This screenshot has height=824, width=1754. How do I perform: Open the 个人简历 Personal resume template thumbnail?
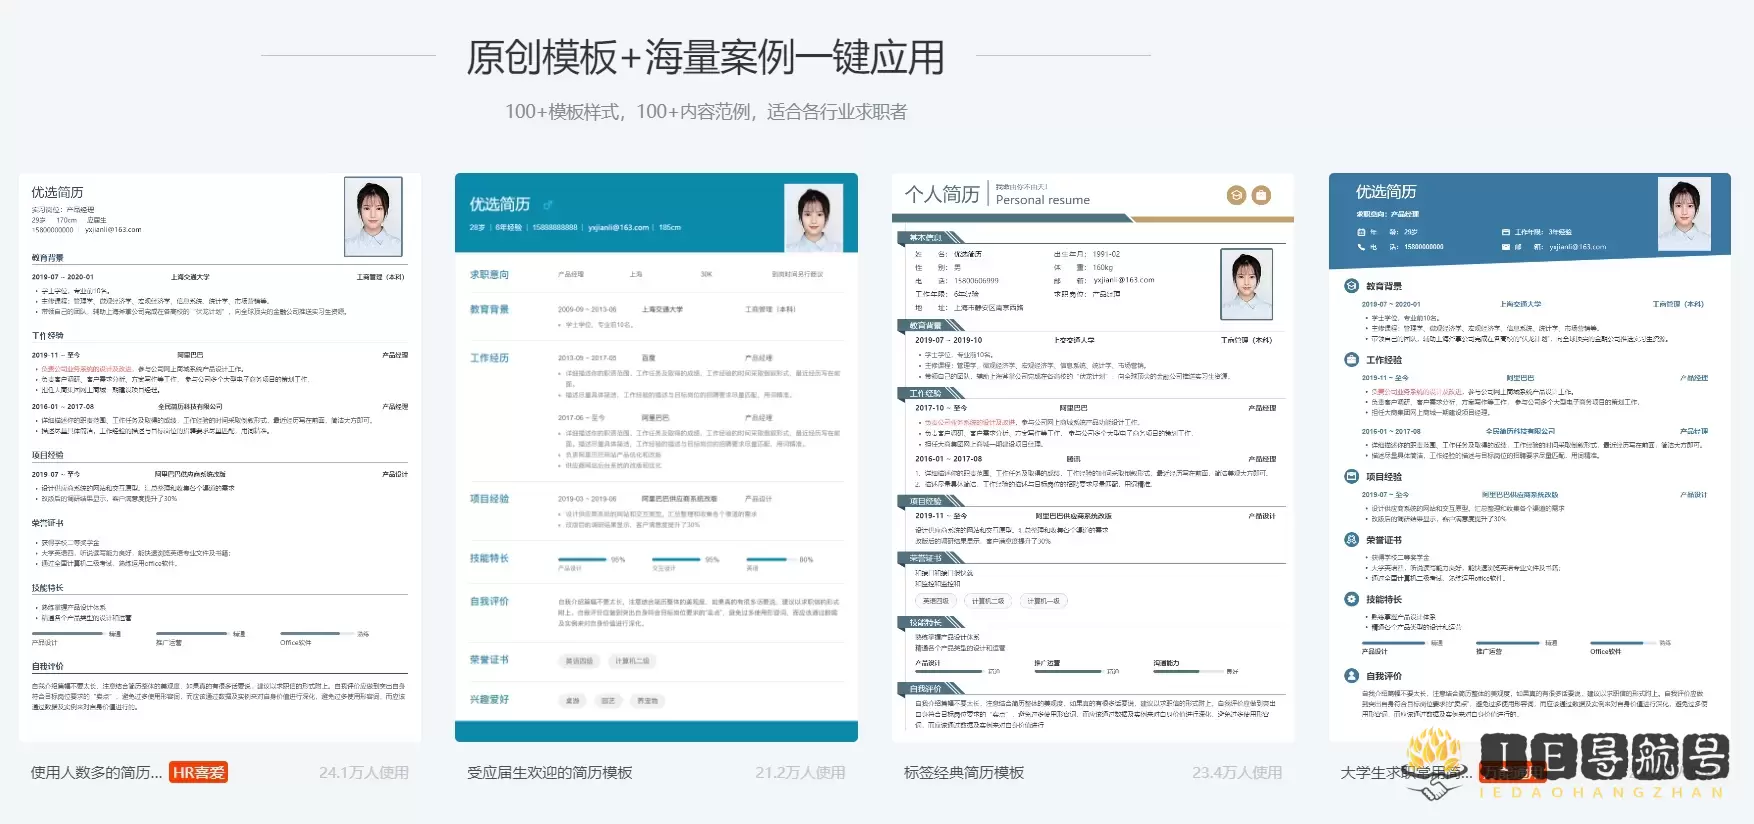click(1093, 457)
